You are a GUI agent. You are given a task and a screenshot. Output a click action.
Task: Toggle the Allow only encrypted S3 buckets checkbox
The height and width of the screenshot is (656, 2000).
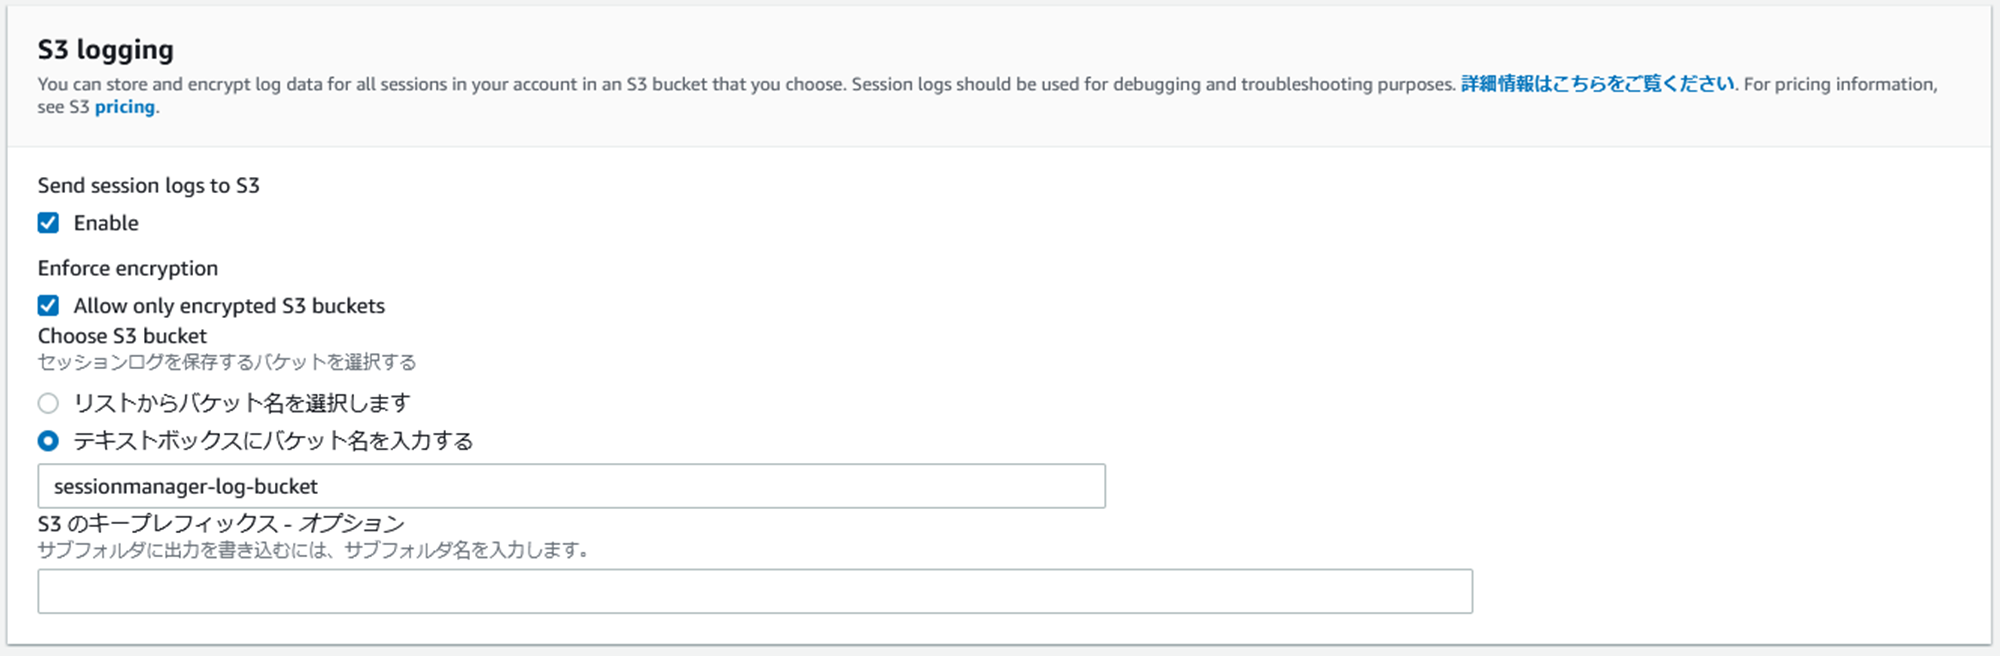tap(48, 306)
